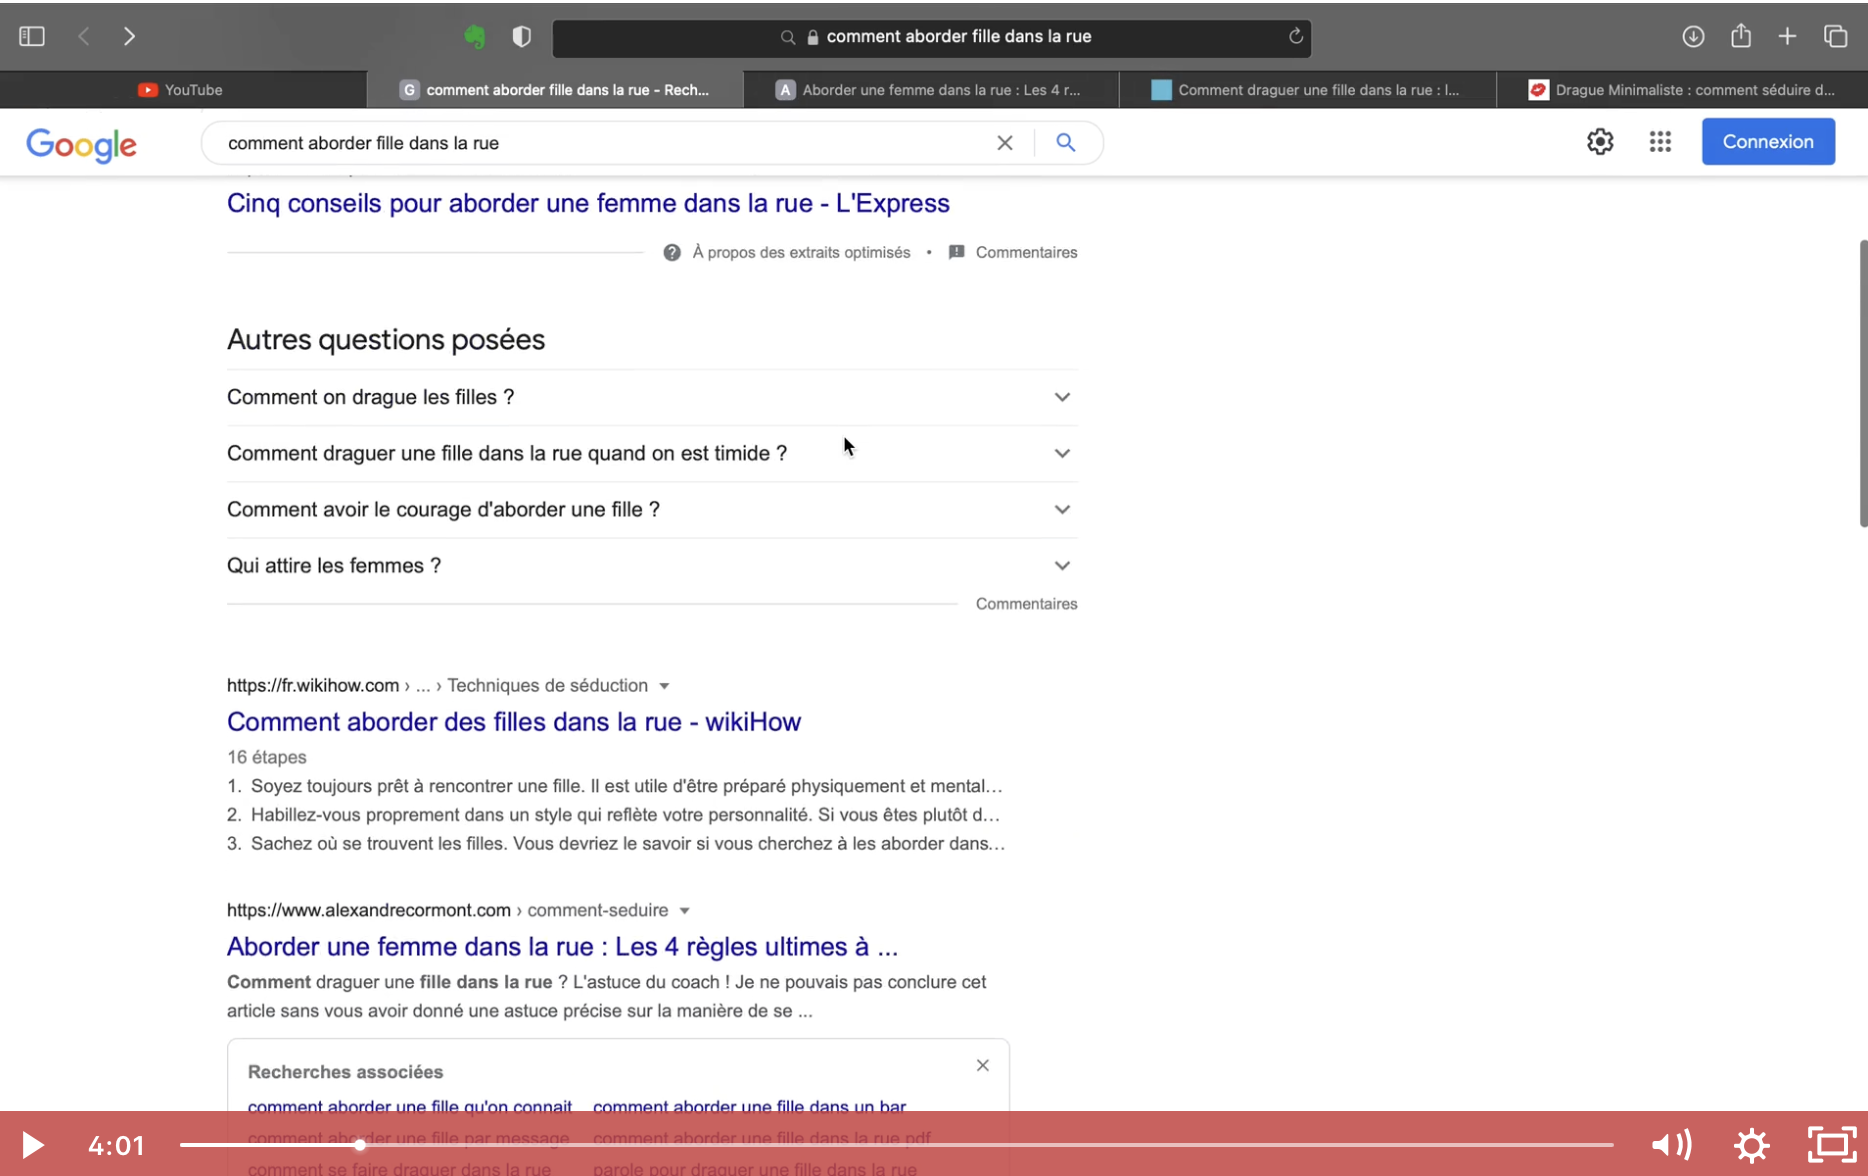Mute the video volume

[x=1671, y=1145]
